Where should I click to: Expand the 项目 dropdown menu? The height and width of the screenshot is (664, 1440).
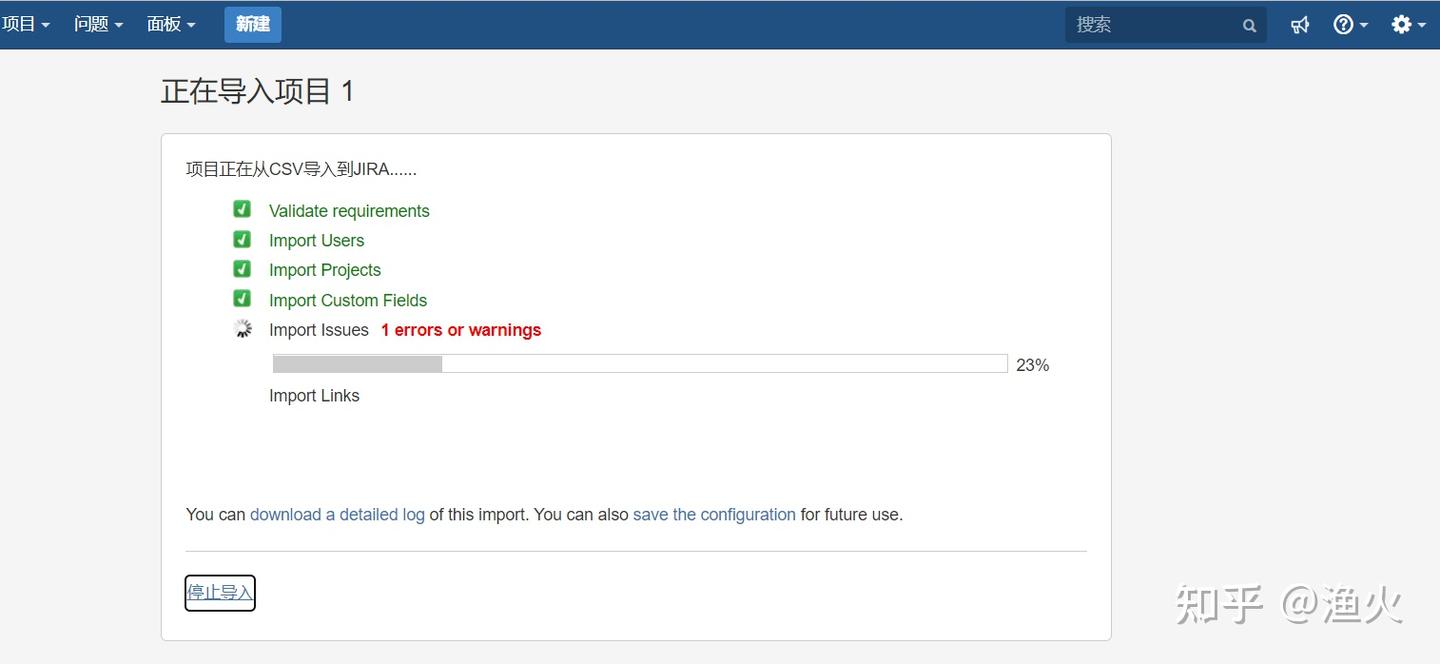[x=26, y=24]
